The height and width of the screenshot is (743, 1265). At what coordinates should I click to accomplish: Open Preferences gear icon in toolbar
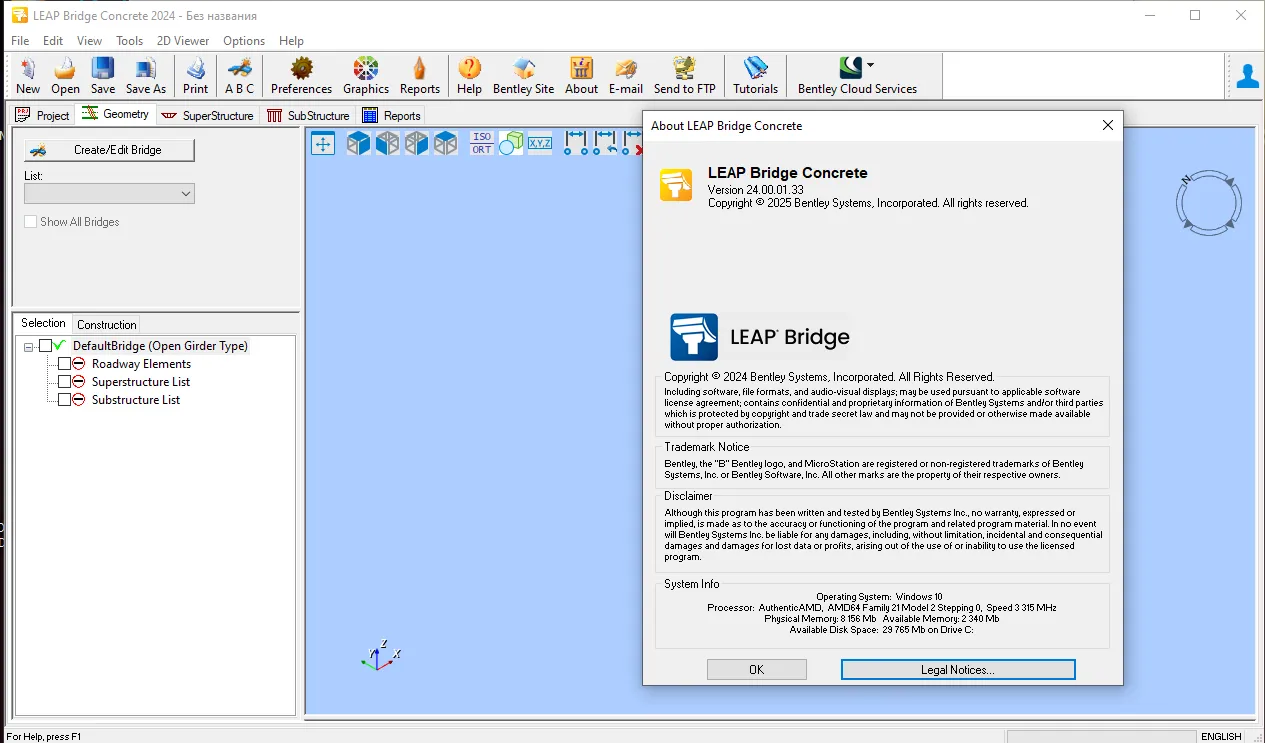click(x=302, y=69)
